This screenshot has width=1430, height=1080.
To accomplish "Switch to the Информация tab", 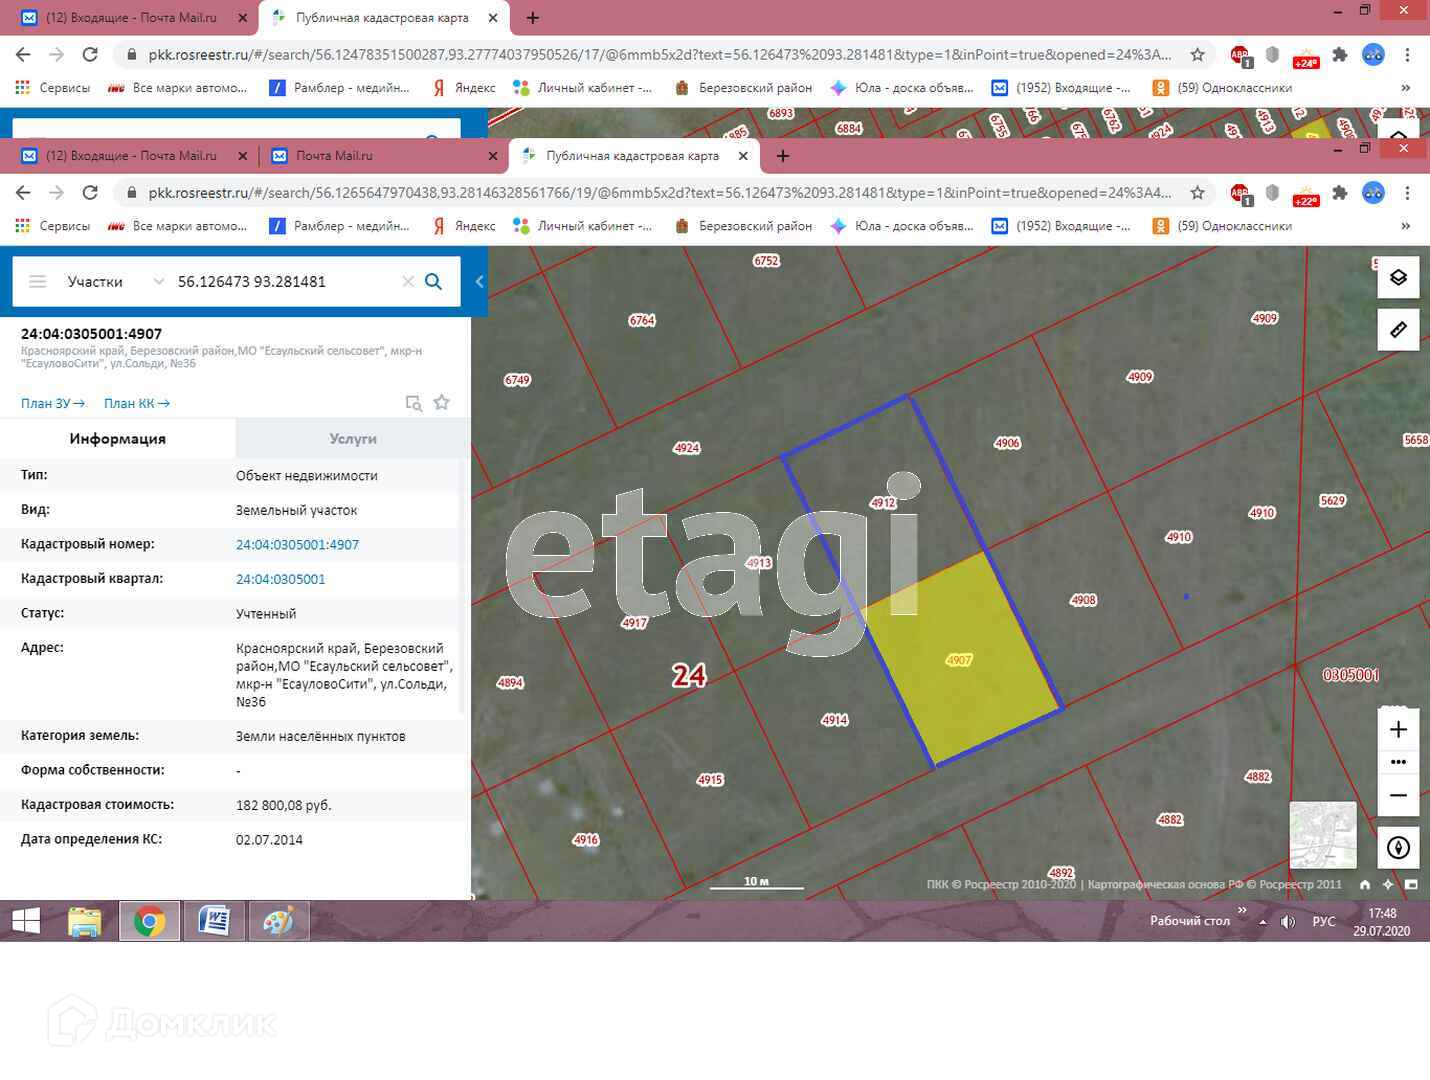I will click(118, 439).
